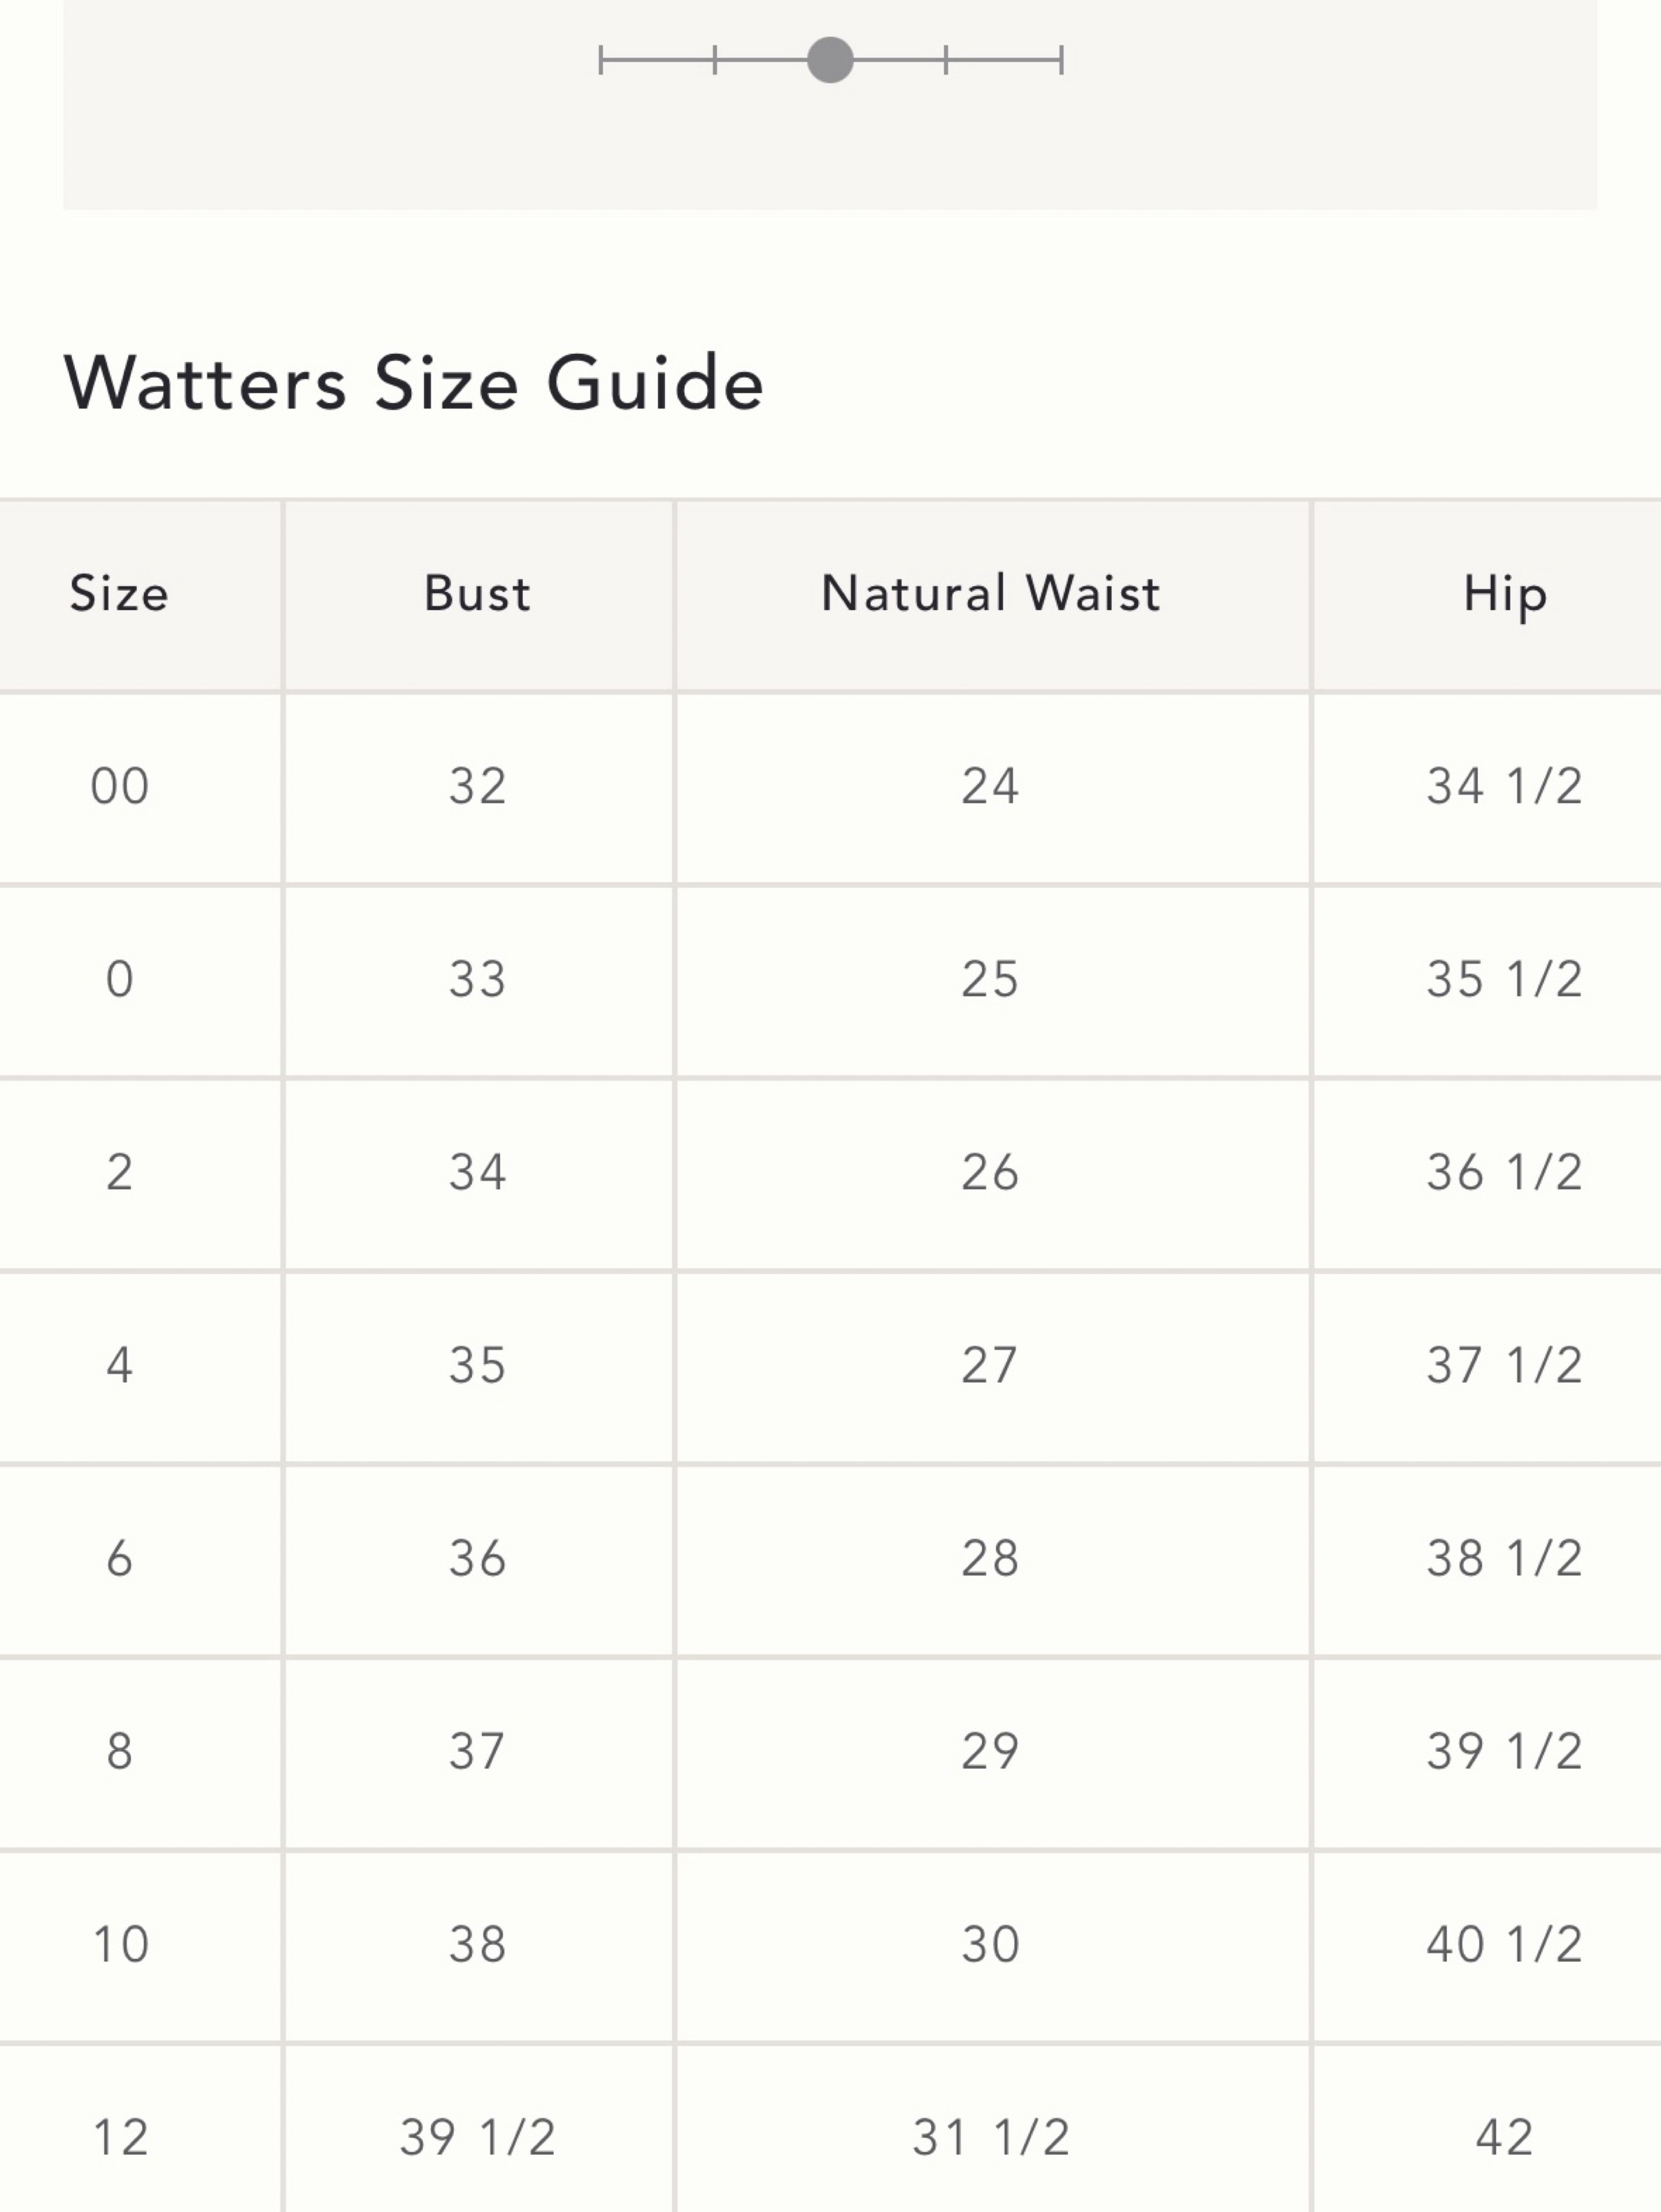Click the size 00 row label
The height and width of the screenshot is (2212, 1661).
tap(120, 786)
